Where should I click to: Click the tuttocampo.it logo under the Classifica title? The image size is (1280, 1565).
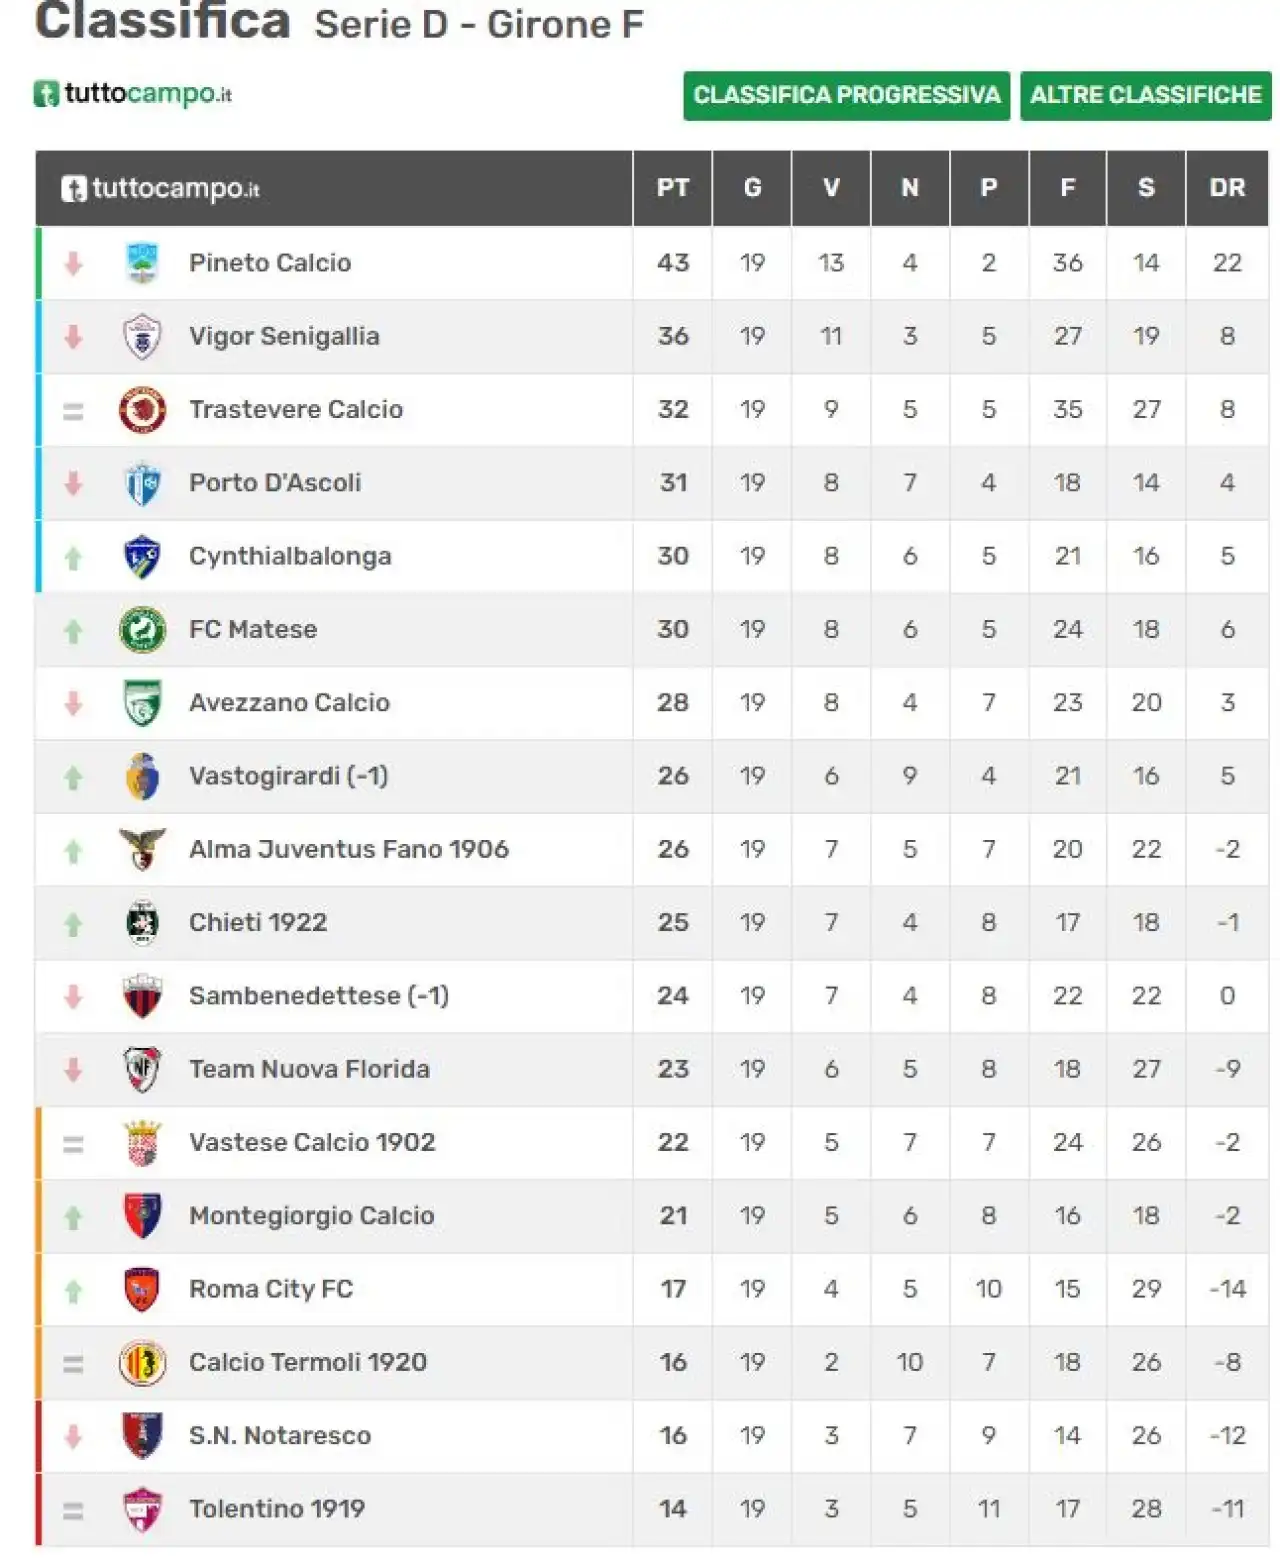(x=133, y=94)
